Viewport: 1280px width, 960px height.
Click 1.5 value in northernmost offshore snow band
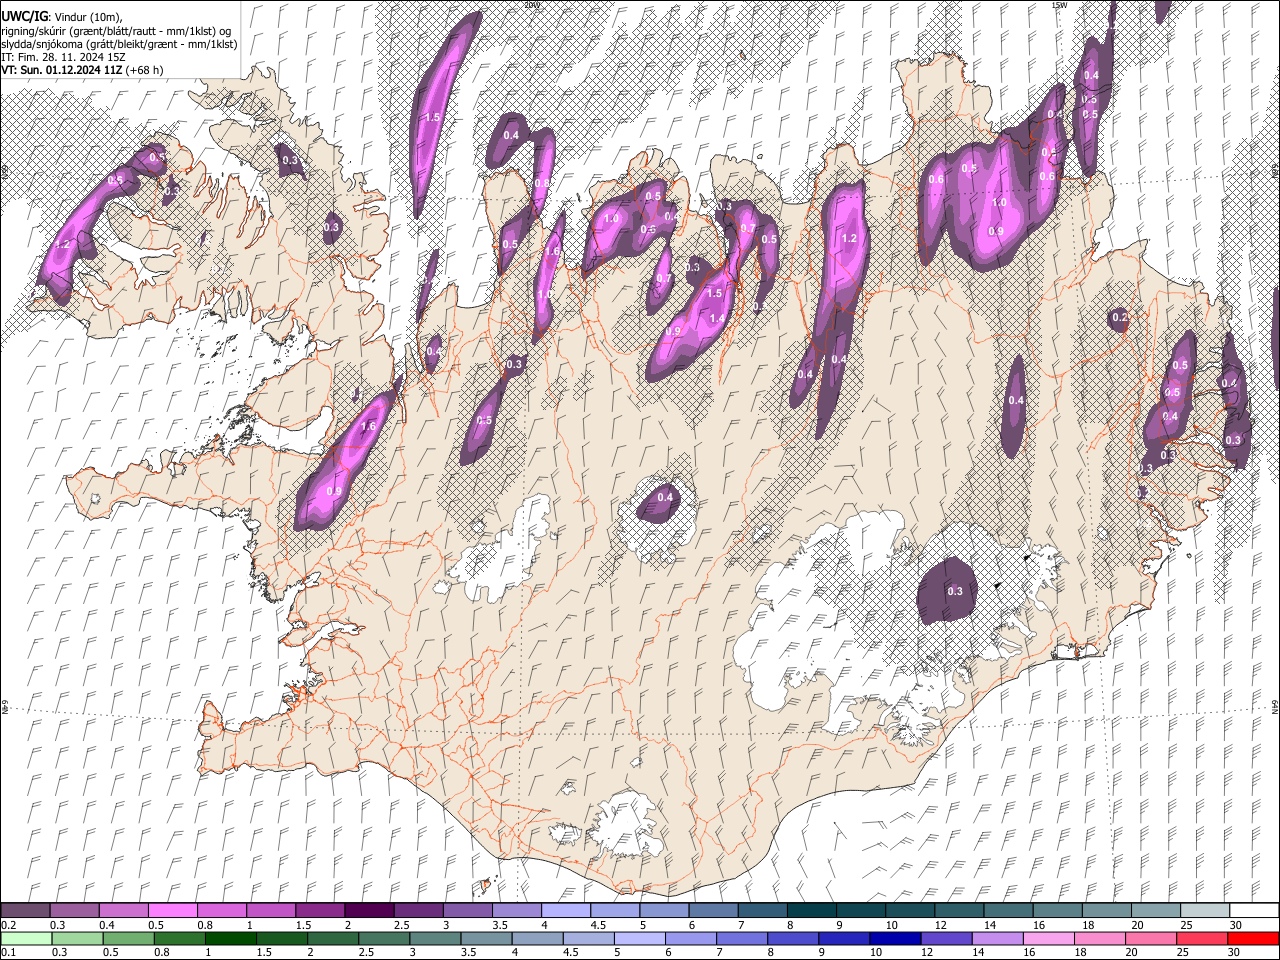[x=432, y=117]
